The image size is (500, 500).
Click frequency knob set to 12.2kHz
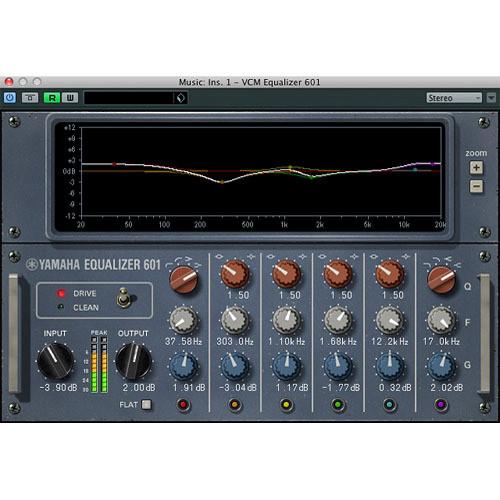[x=389, y=321]
